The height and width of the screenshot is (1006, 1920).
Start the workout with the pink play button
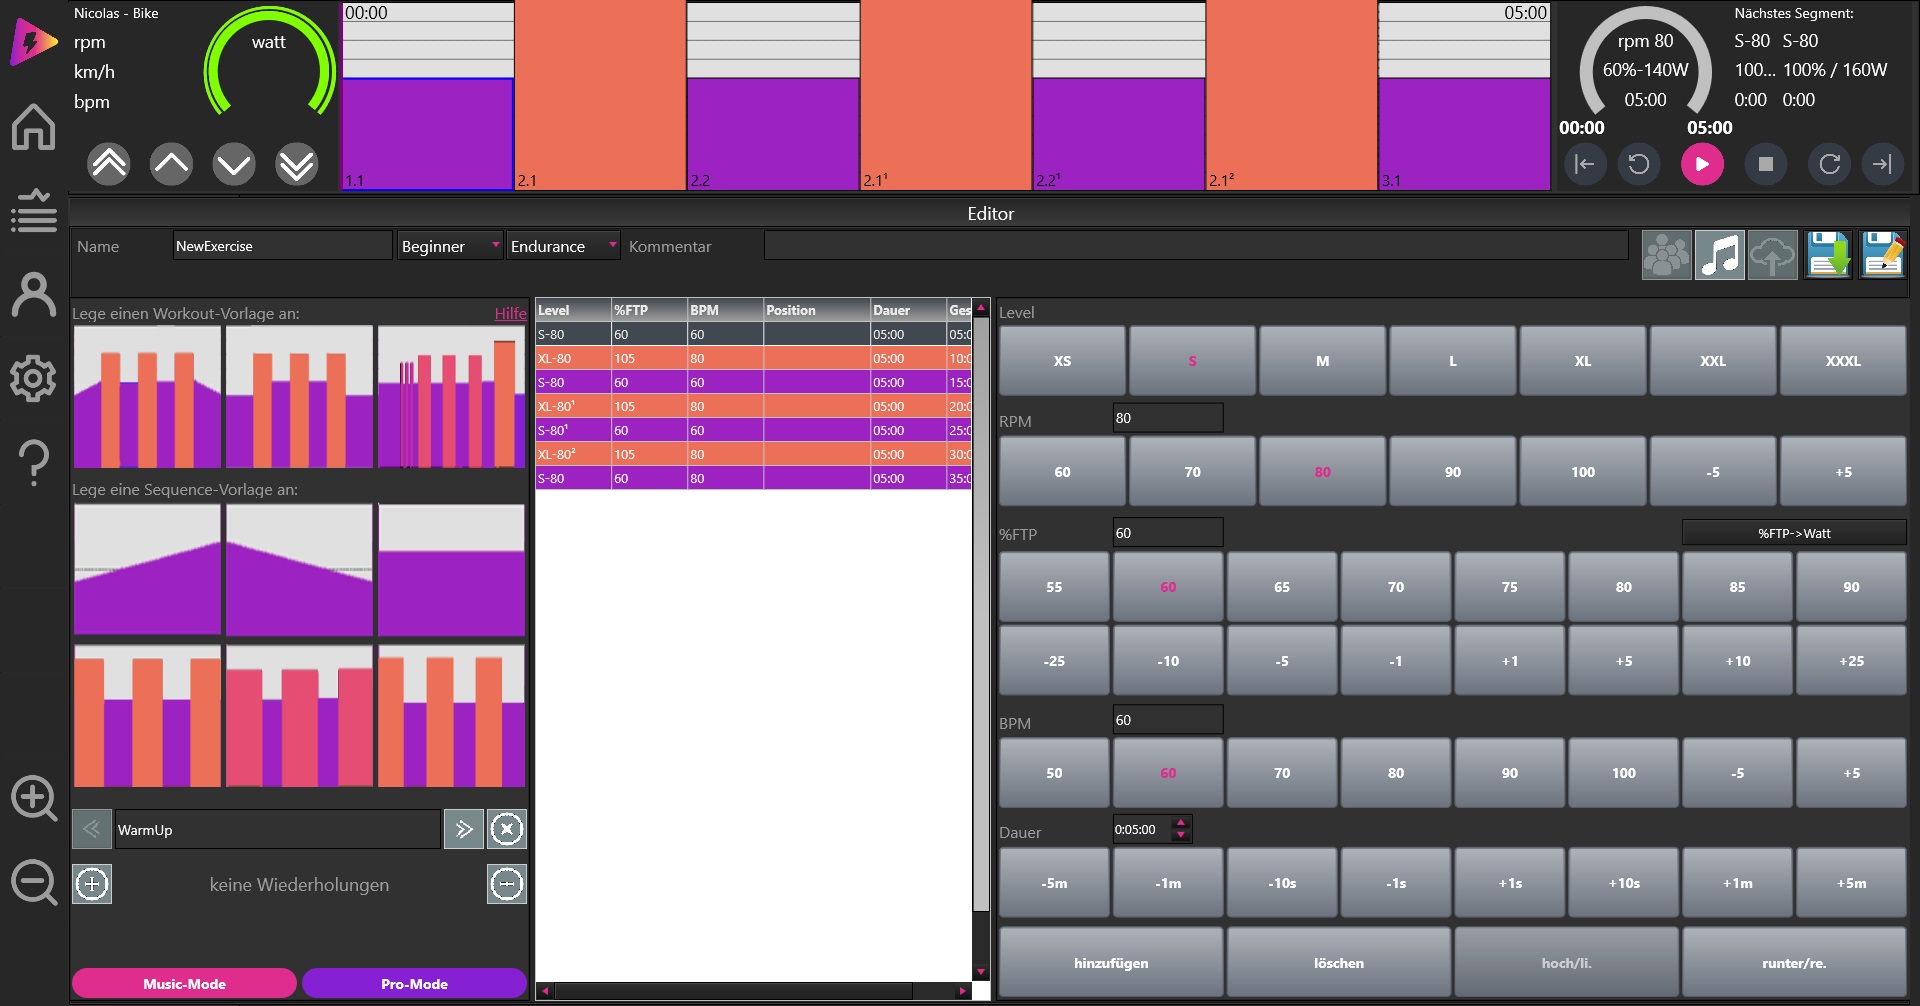(1702, 164)
